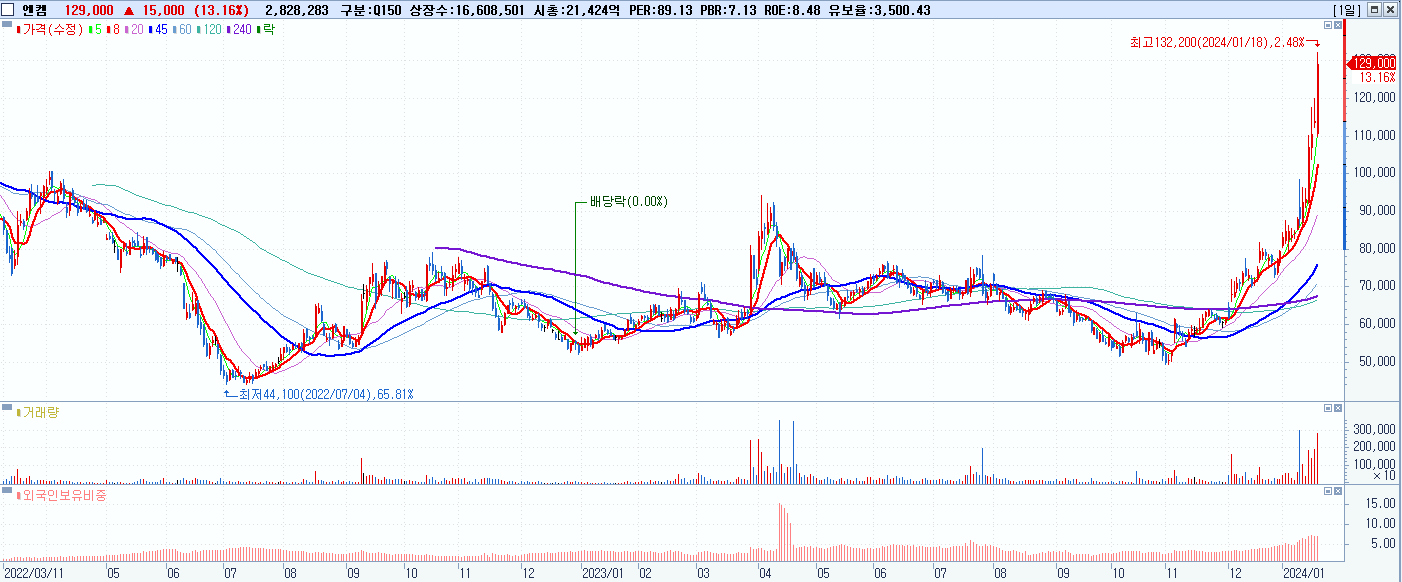Screen dimensions: 1402x582
Task: Click the 50,000 price axis label
Action: [x=1376, y=361]
